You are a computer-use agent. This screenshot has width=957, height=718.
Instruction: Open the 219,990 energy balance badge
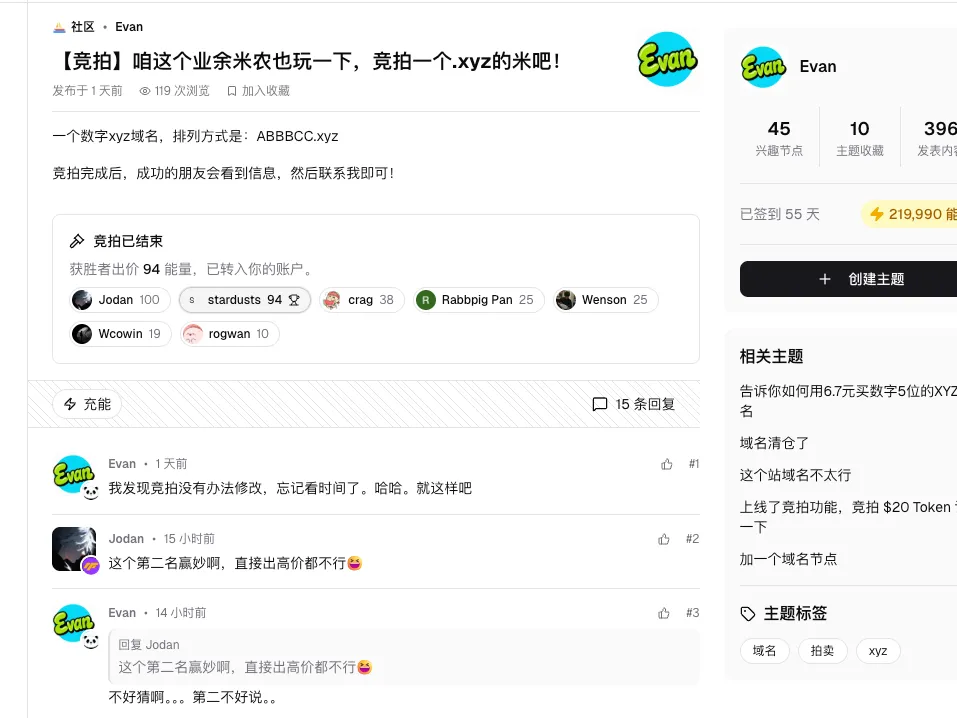point(910,214)
